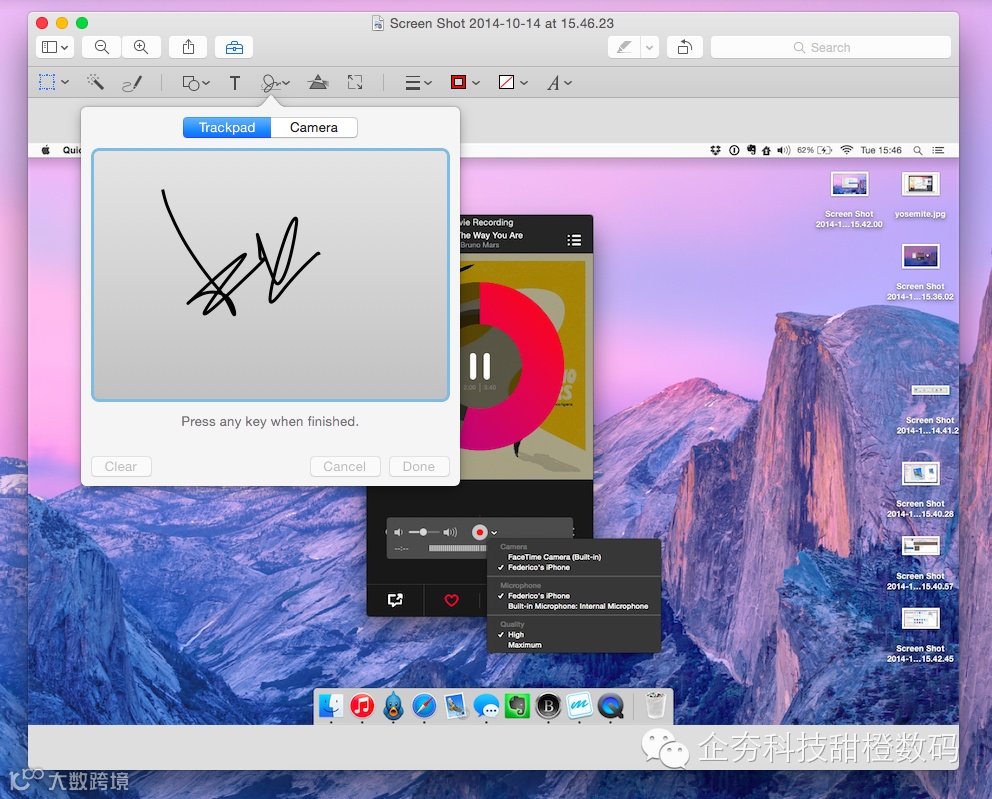Open the Share menu
The height and width of the screenshot is (799, 992).
188,47
